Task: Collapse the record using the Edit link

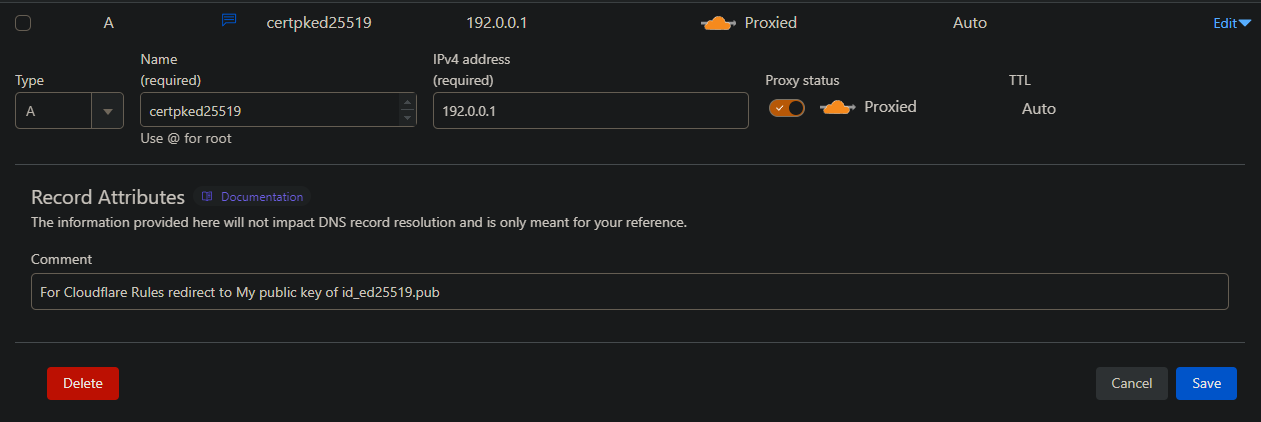Action: [x=1225, y=23]
